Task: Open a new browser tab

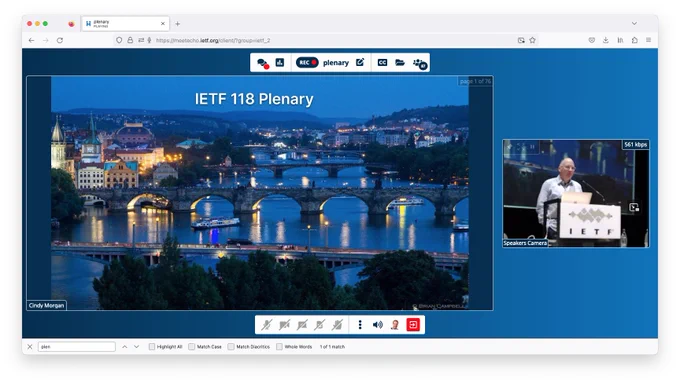Action: tap(177, 24)
